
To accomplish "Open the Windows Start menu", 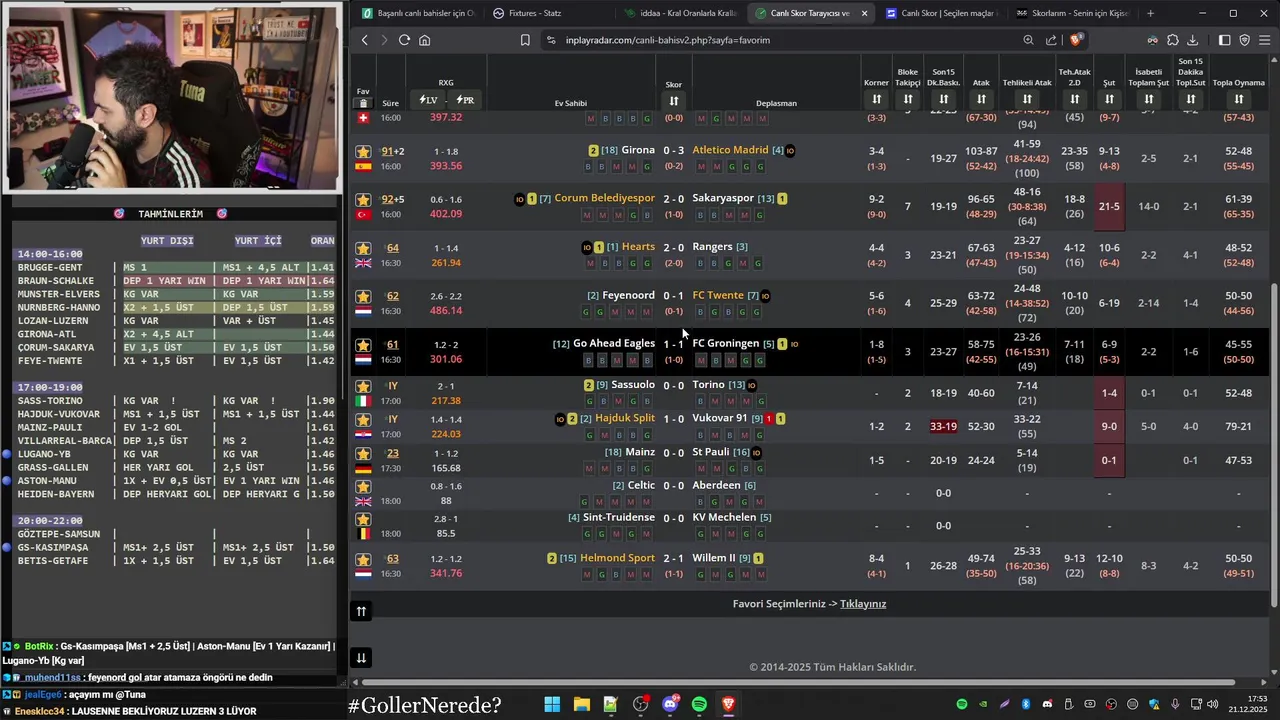I will click(x=552, y=705).
